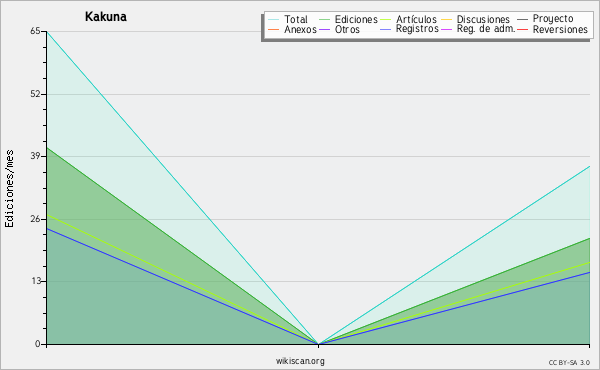
Task: Click the Total legend label
Action: pyautogui.click(x=296, y=19)
